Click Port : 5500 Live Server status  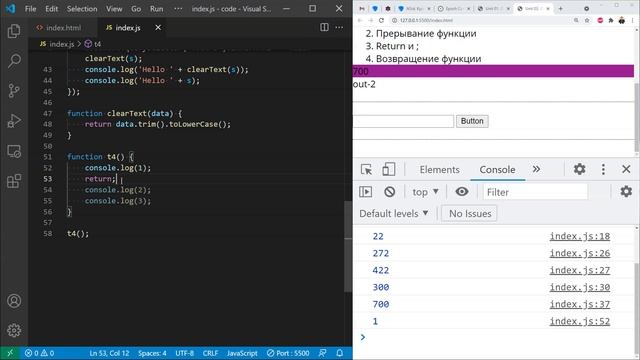(x=288, y=353)
